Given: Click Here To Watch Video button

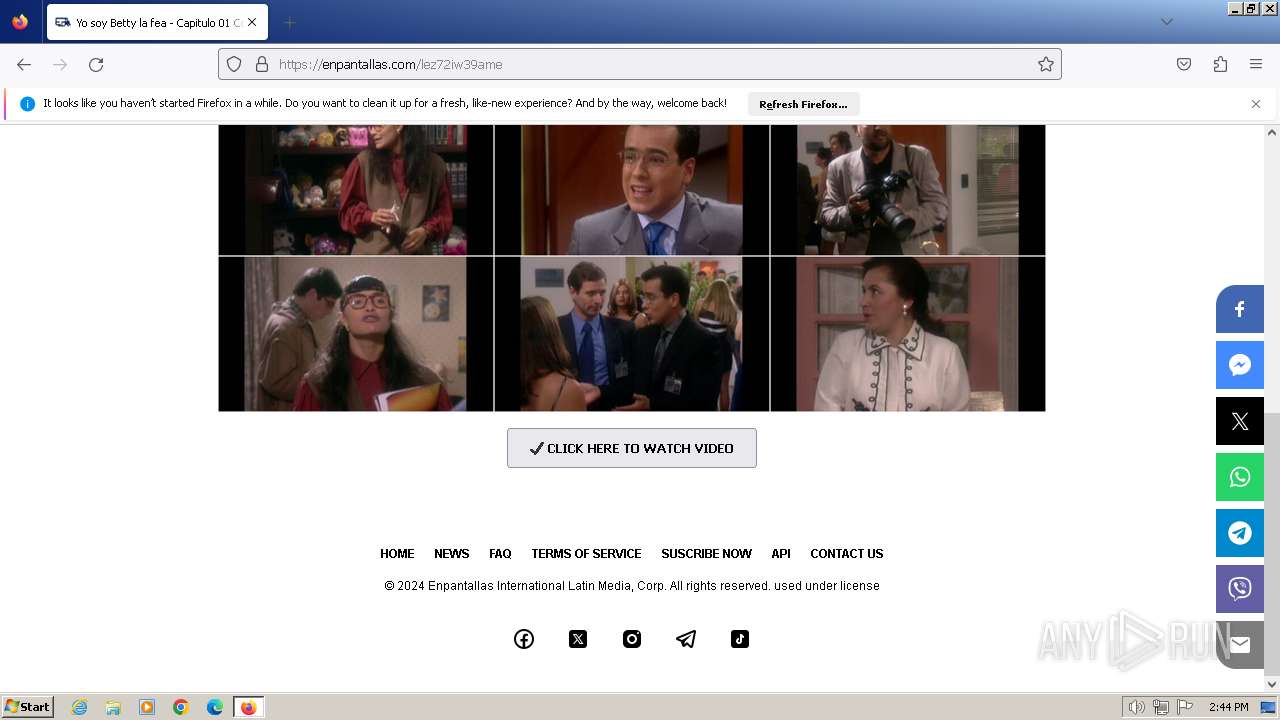Looking at the screenshot, I should click(x=632, y=448).
